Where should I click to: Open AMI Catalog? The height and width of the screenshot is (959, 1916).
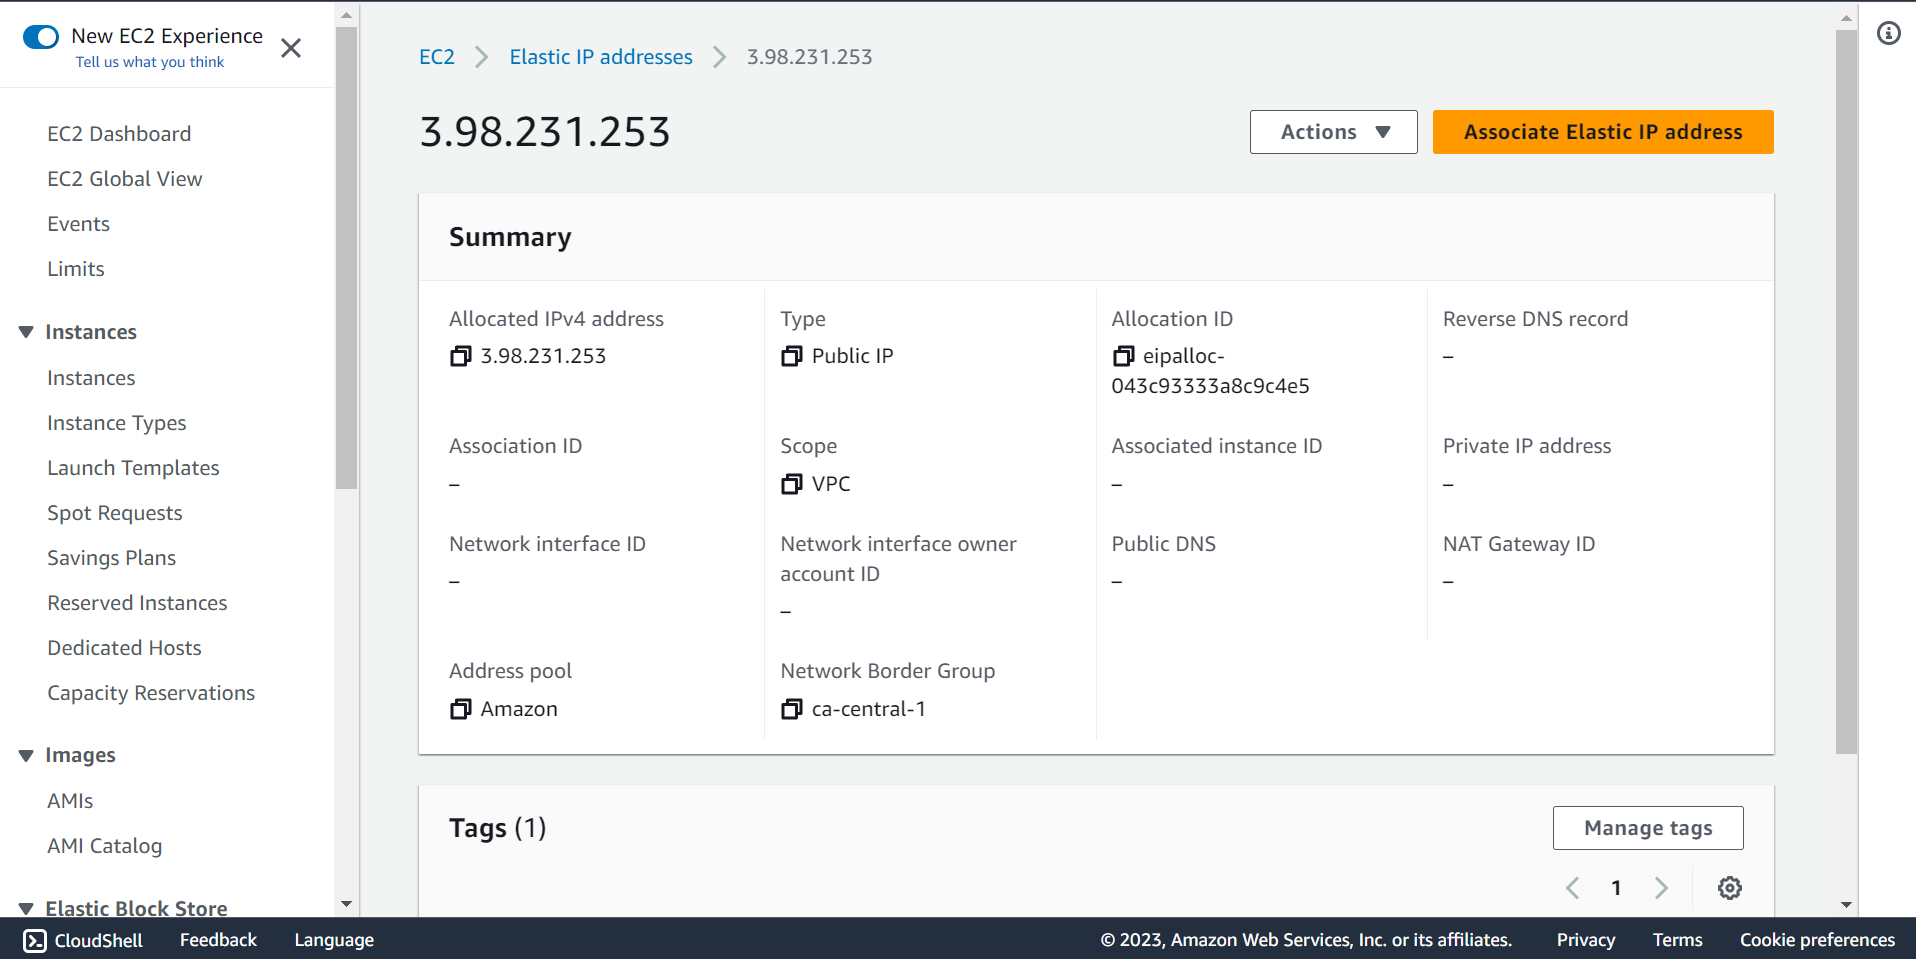tap(104, 846)
